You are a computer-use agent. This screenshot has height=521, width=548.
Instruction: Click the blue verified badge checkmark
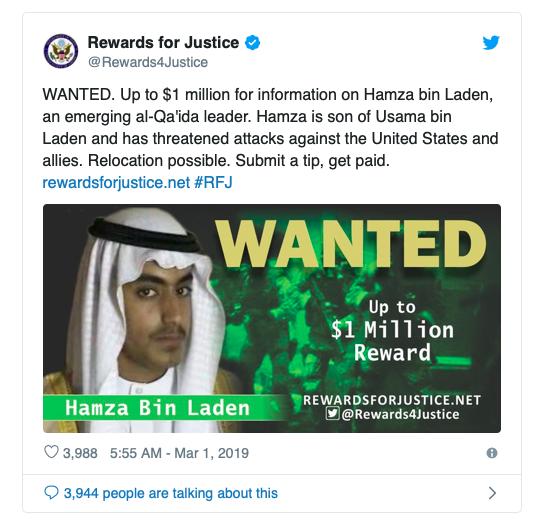click(252, 43)
